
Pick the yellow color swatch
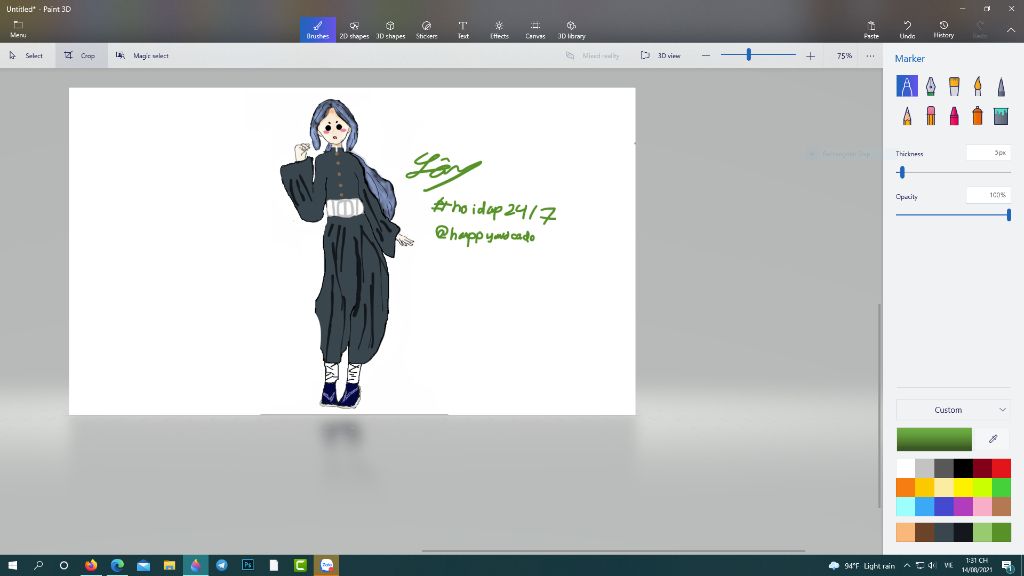point(963,487)
